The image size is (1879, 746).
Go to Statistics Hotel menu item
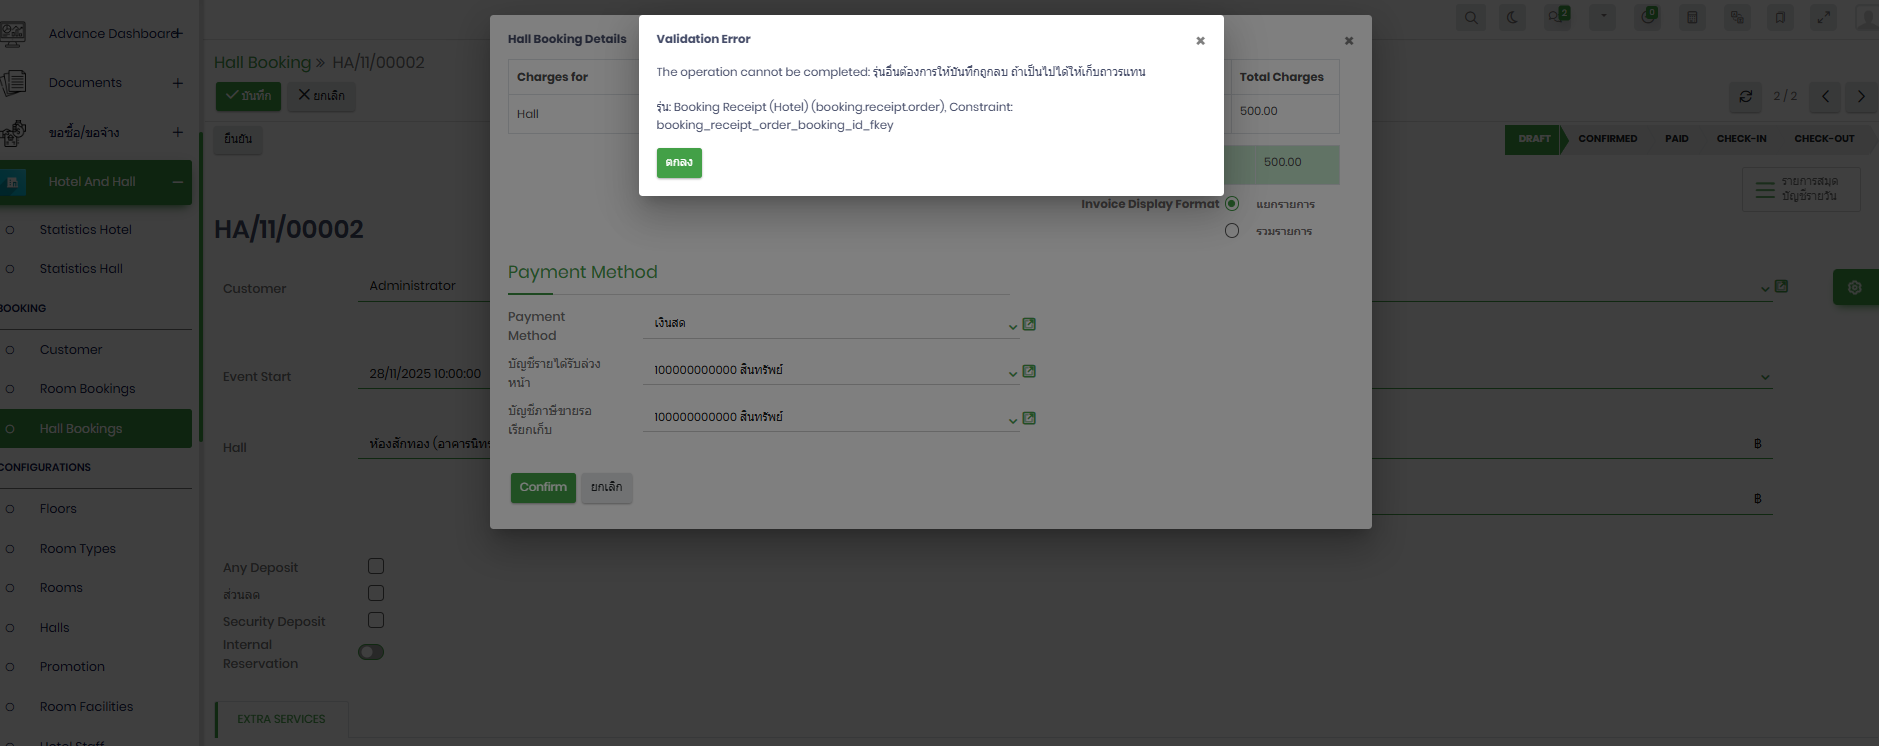(86, 230)
